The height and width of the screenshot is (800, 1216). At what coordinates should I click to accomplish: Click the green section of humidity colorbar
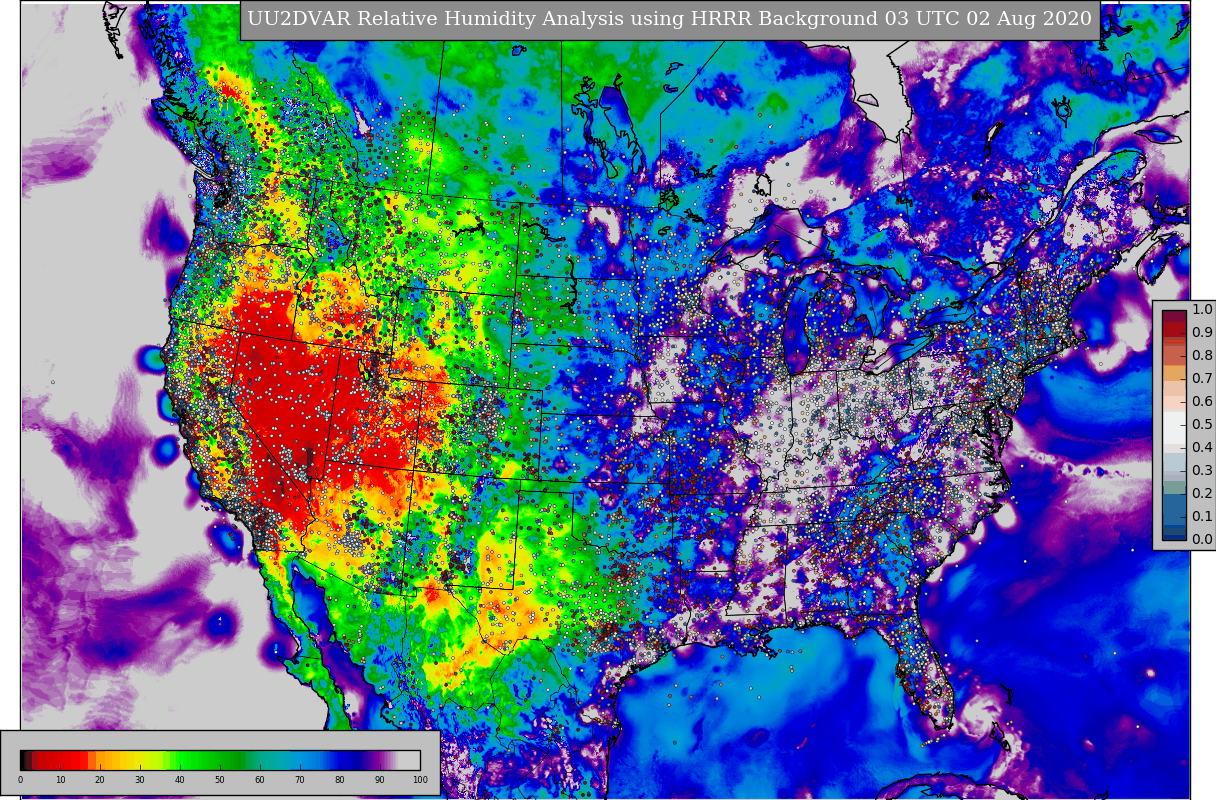[210, 760]
